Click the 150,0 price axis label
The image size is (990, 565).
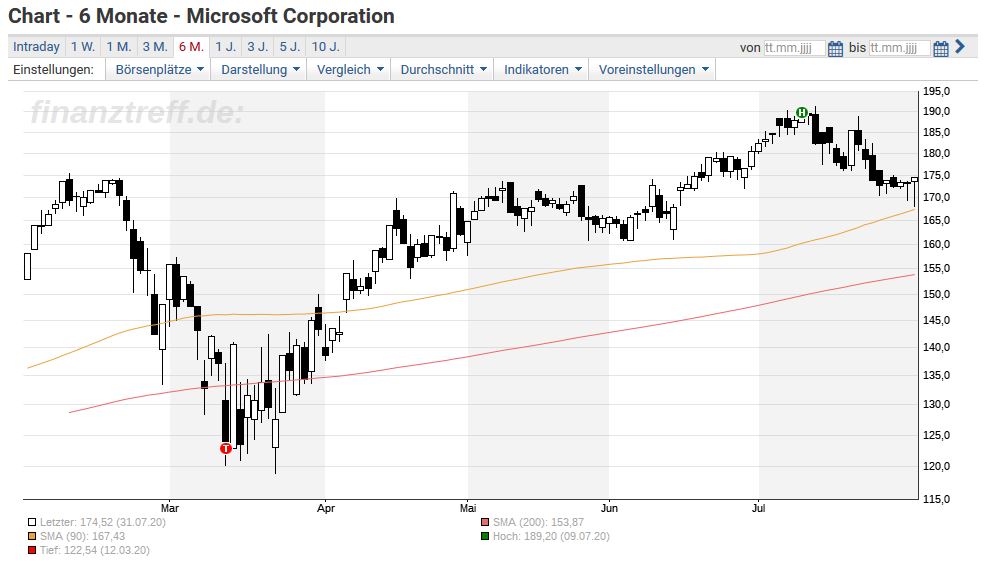tap(936, 294)
